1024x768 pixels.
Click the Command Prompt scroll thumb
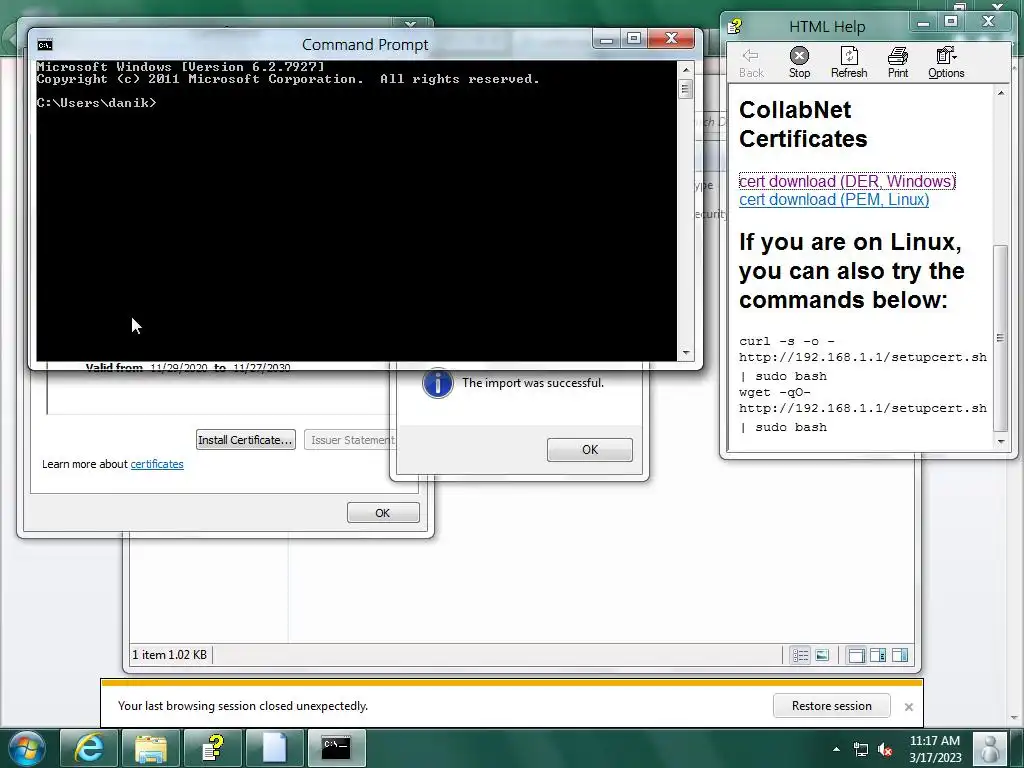[686, 88]
